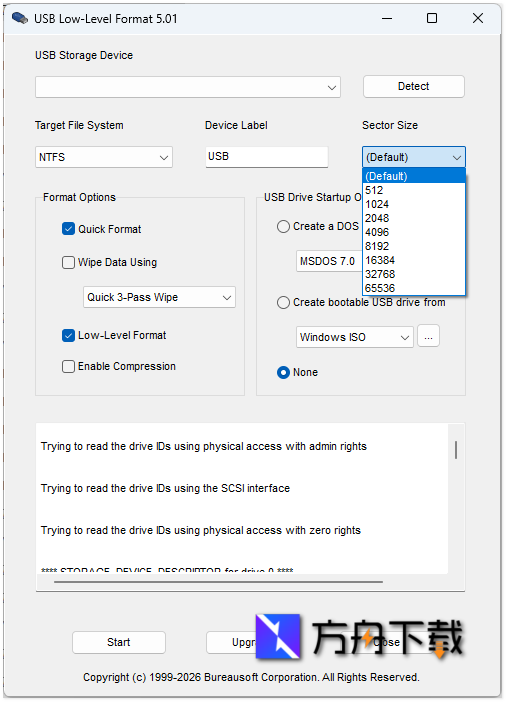Image resolution: width=506 pixels, height=702 pixels.
Task: Enable Compression checkbox
Action: 68,366
